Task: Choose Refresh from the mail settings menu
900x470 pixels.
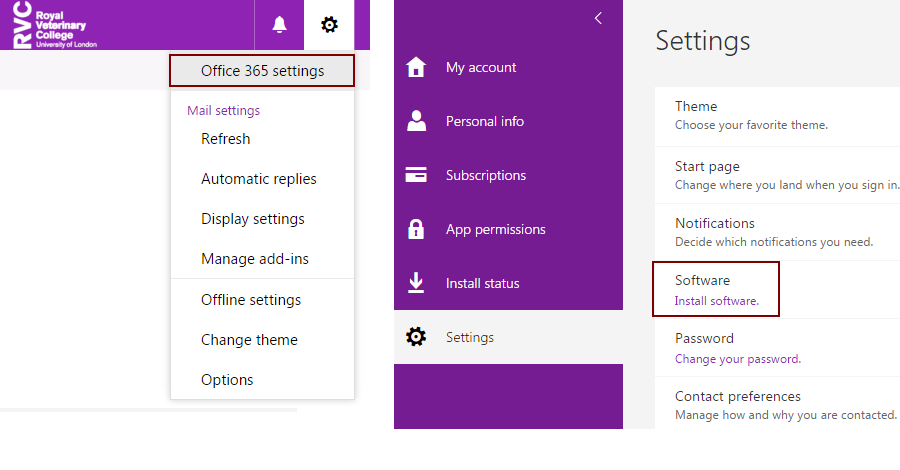Action: pos(226,139)
